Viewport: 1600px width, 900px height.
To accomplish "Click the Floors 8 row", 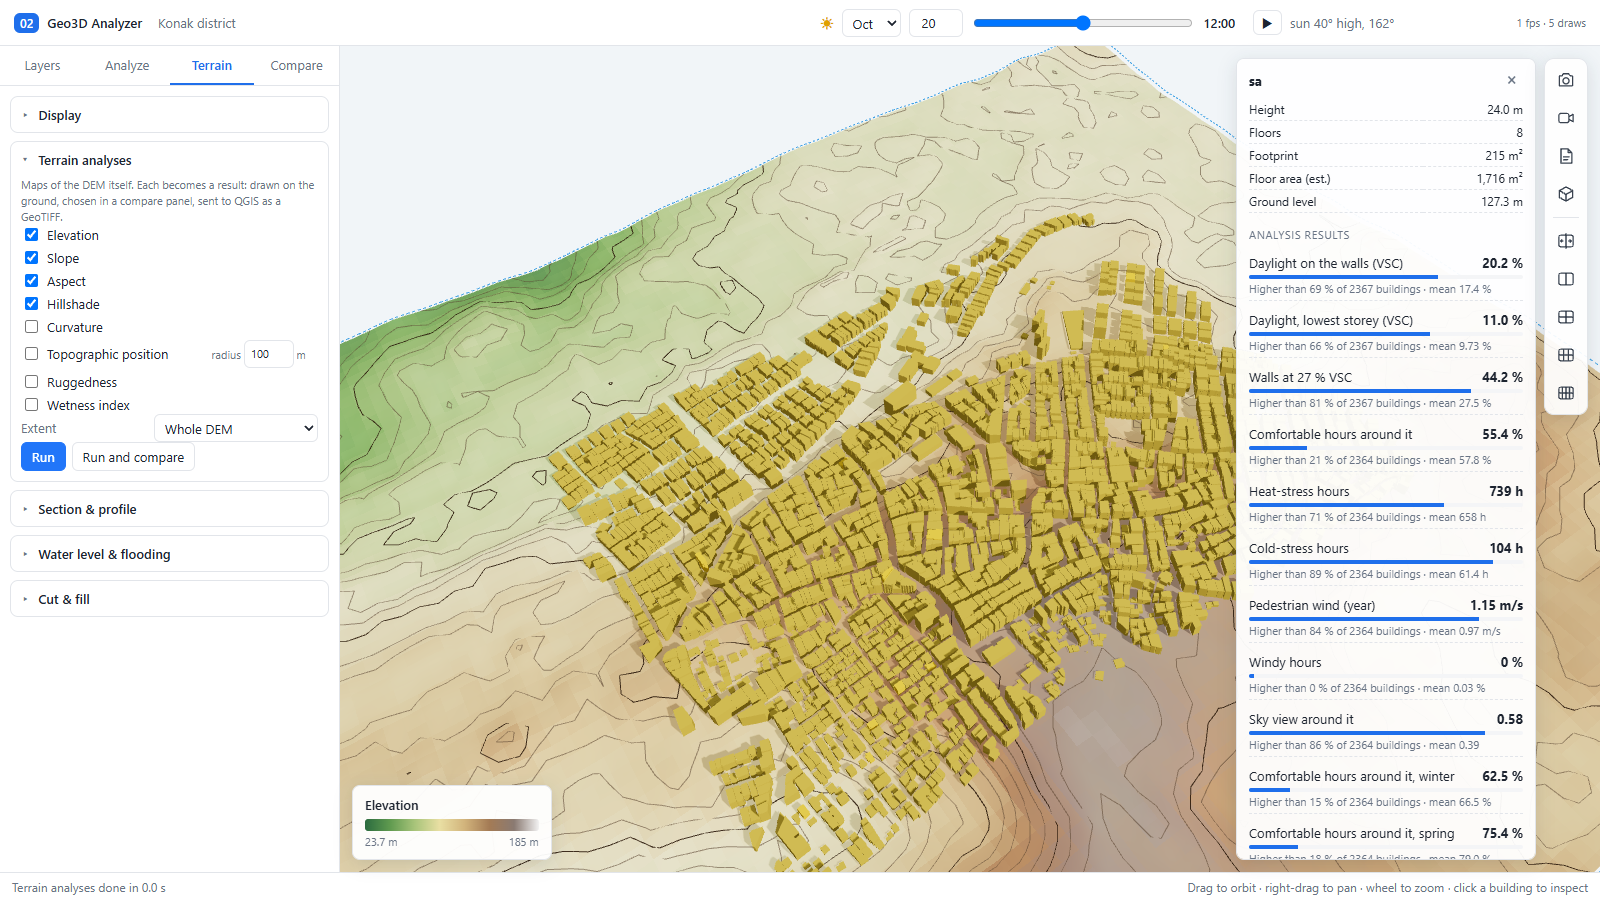I will click(x=1386, y=132).
